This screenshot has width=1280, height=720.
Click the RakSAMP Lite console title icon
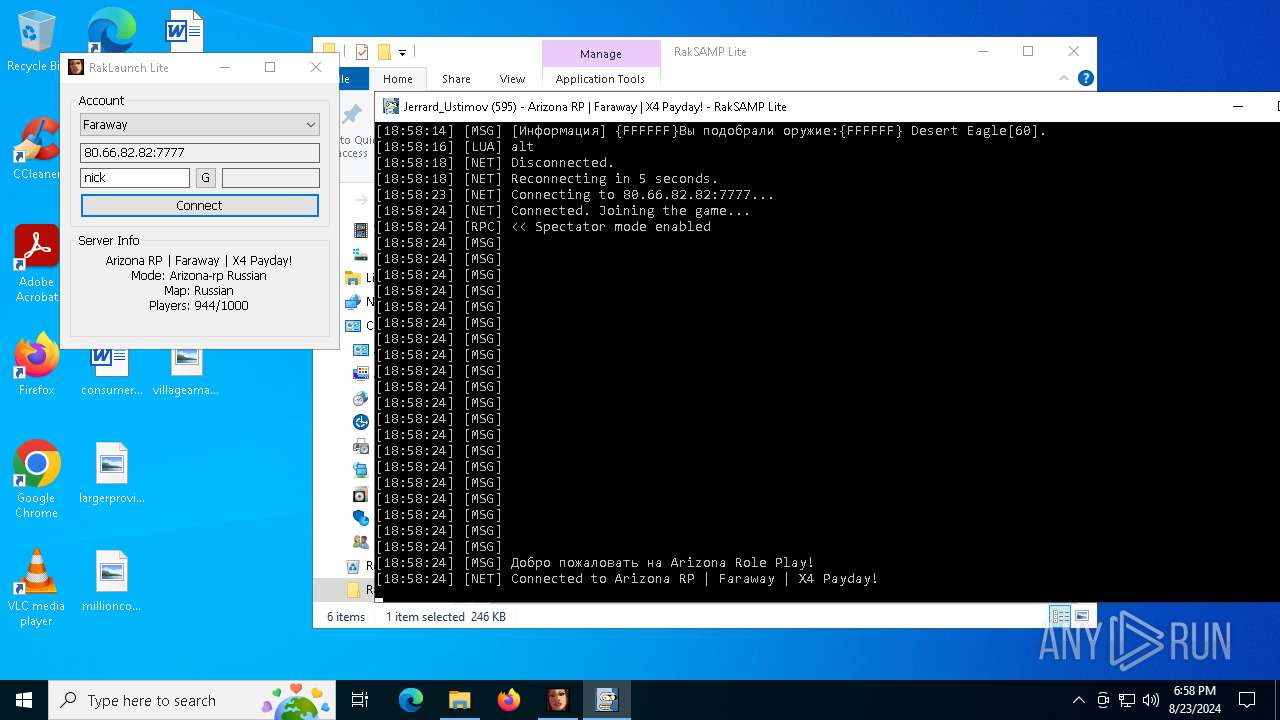391,106
